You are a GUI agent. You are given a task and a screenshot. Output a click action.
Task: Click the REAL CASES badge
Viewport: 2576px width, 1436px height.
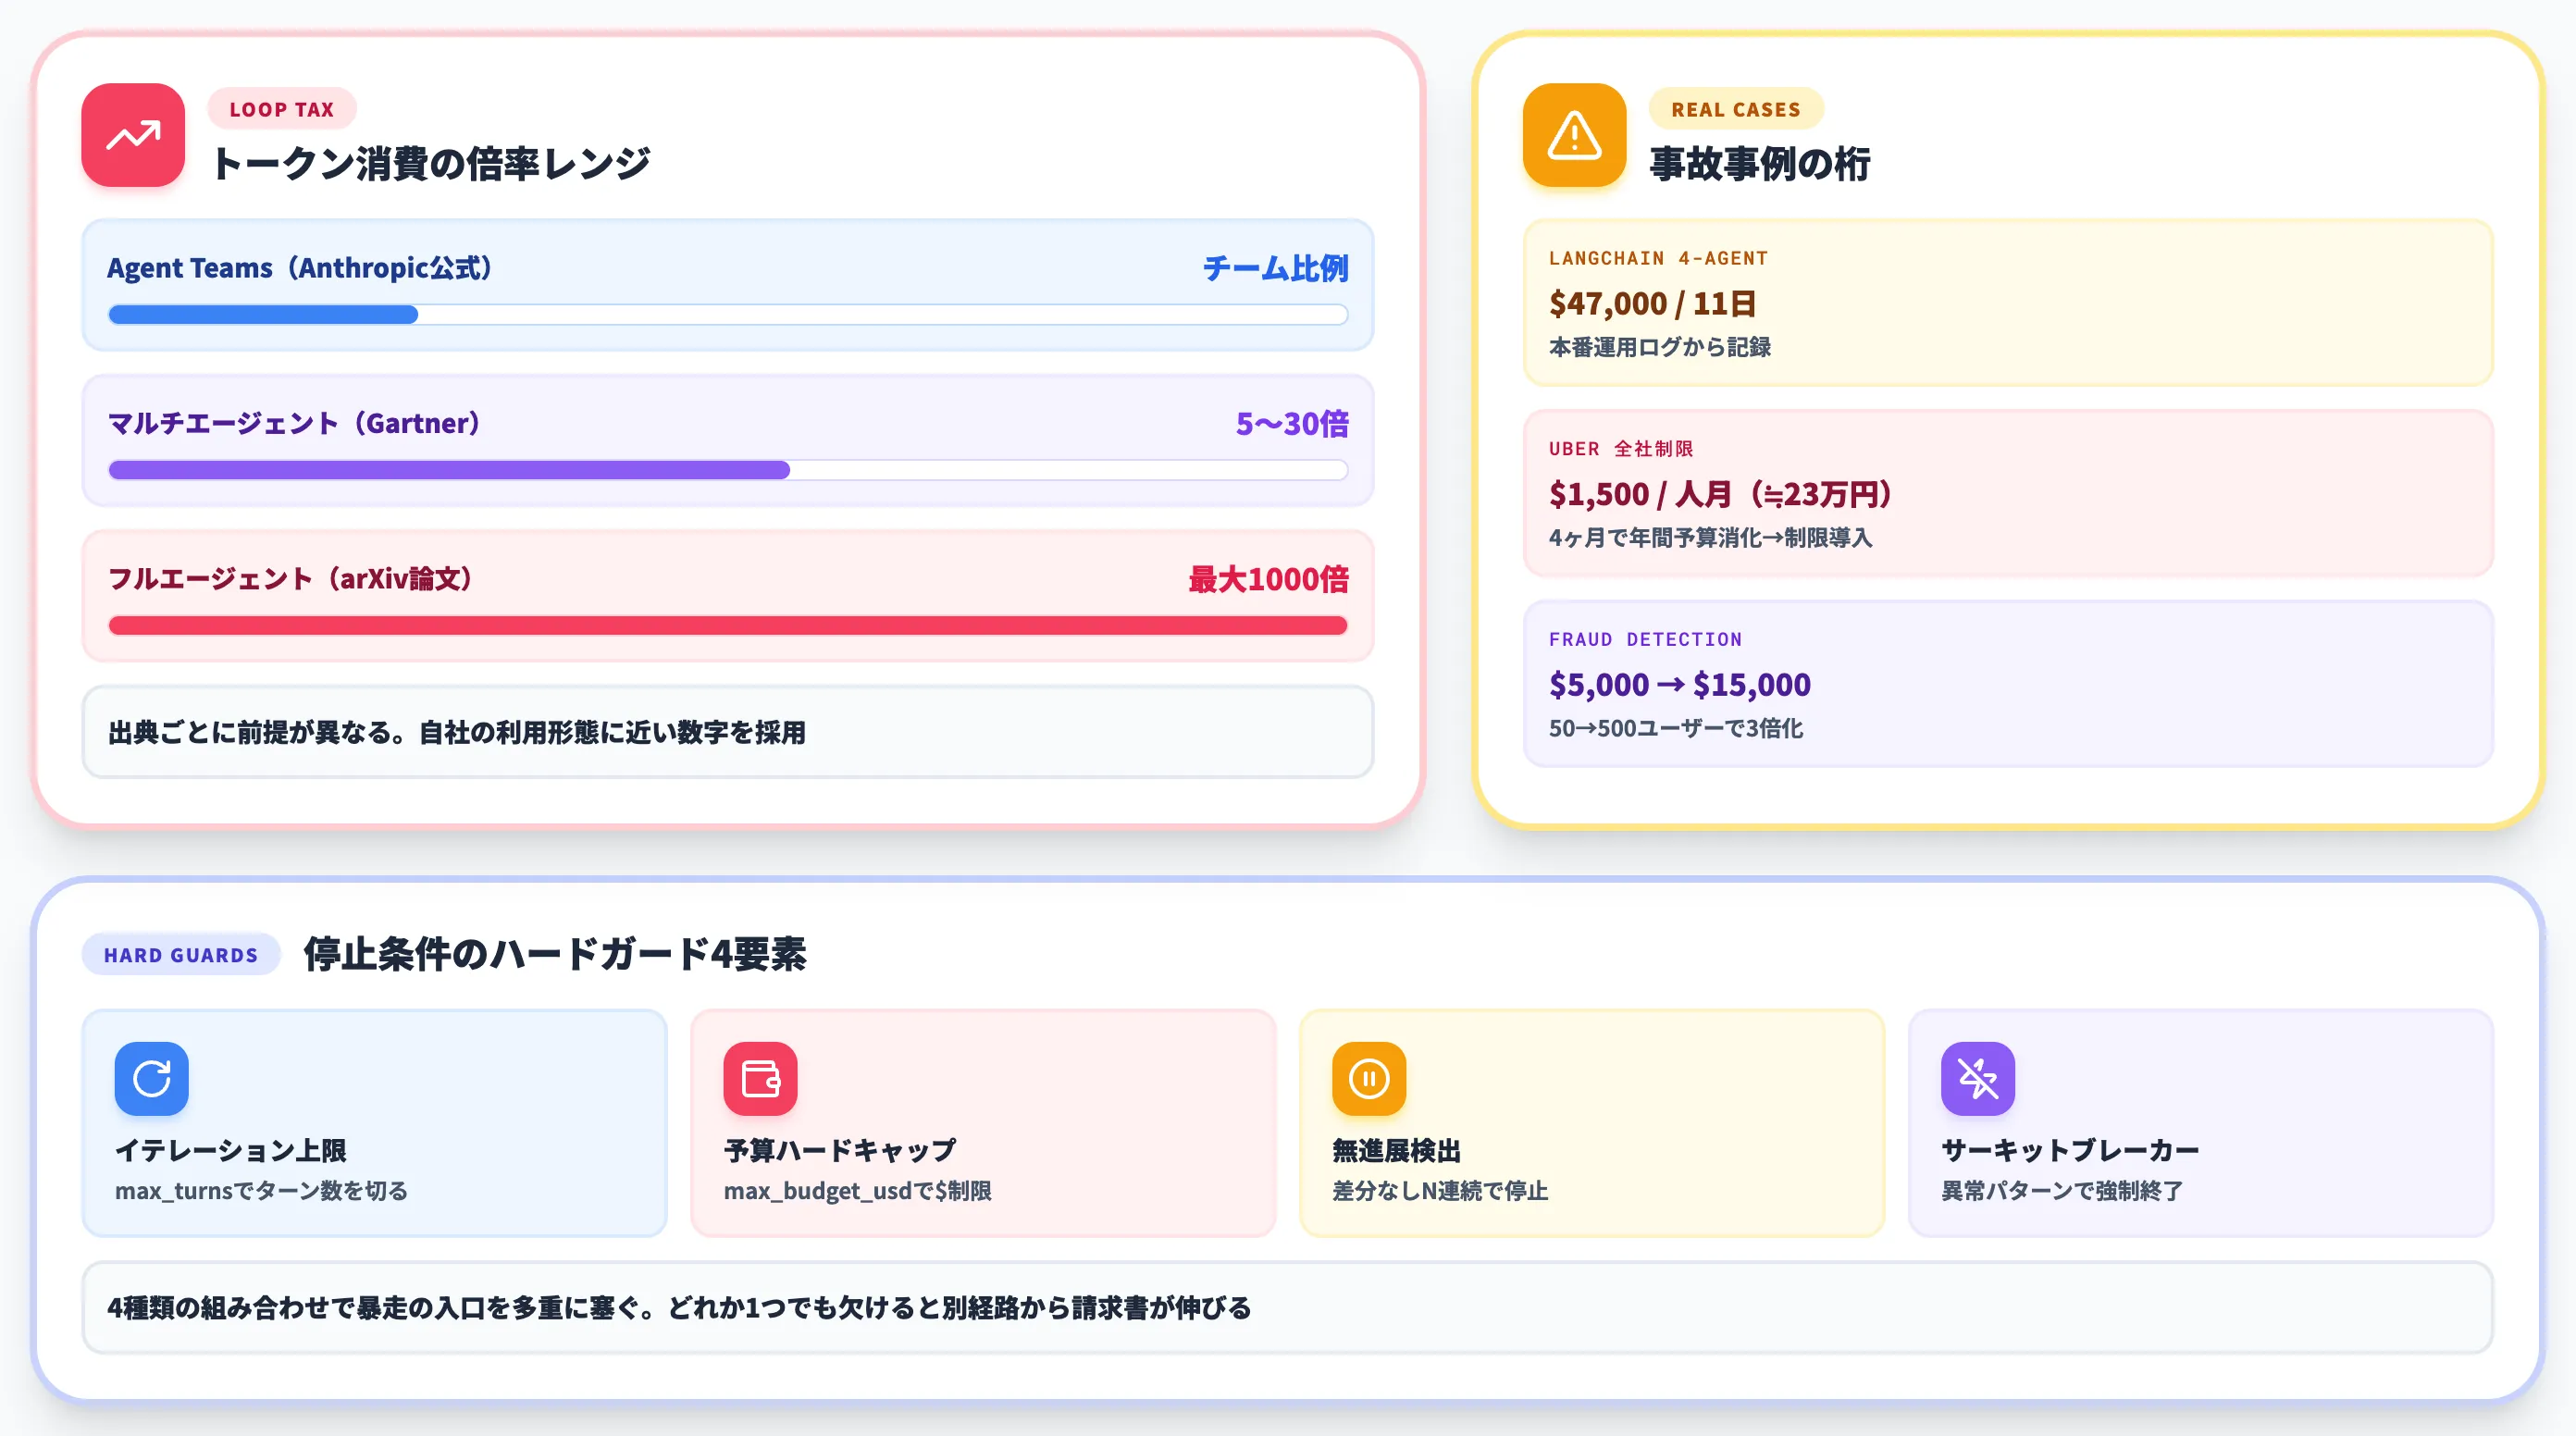1736,109
